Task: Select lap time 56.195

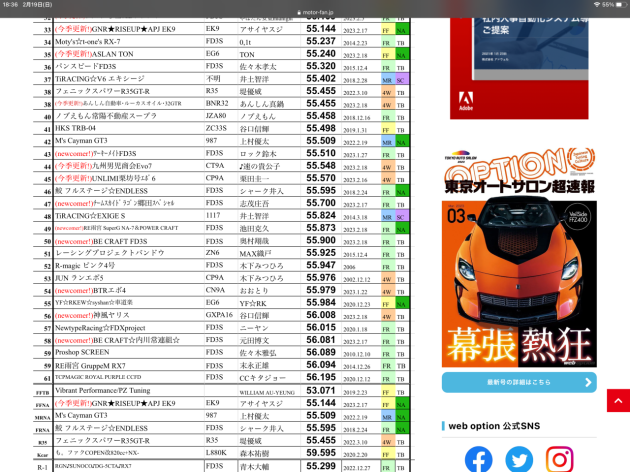Action: 321,377
